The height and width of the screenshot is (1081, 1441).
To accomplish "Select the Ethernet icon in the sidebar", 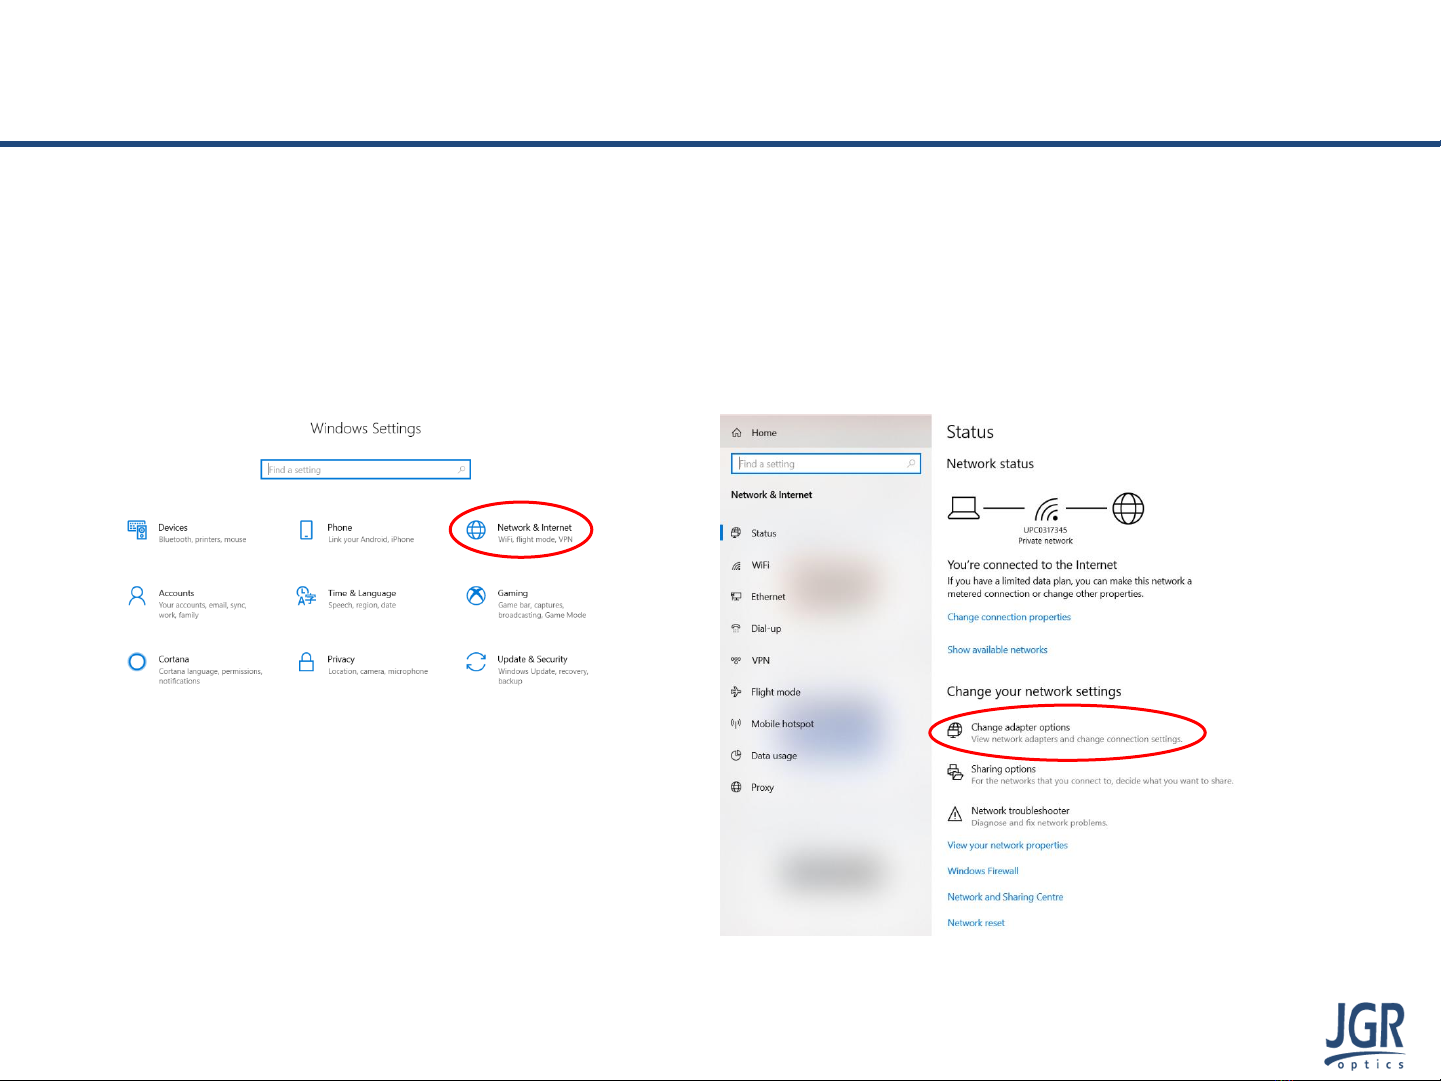I will [x=737, y=597].
